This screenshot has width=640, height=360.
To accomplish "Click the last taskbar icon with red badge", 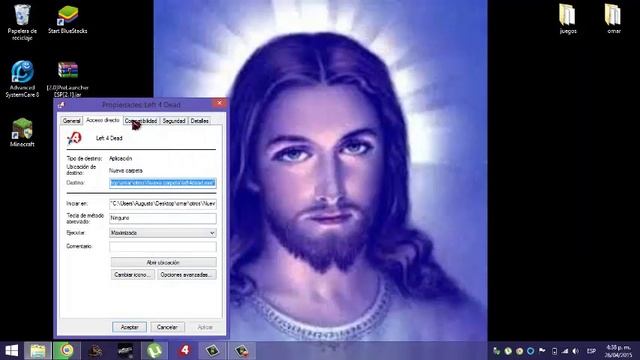I will (242, 351).
